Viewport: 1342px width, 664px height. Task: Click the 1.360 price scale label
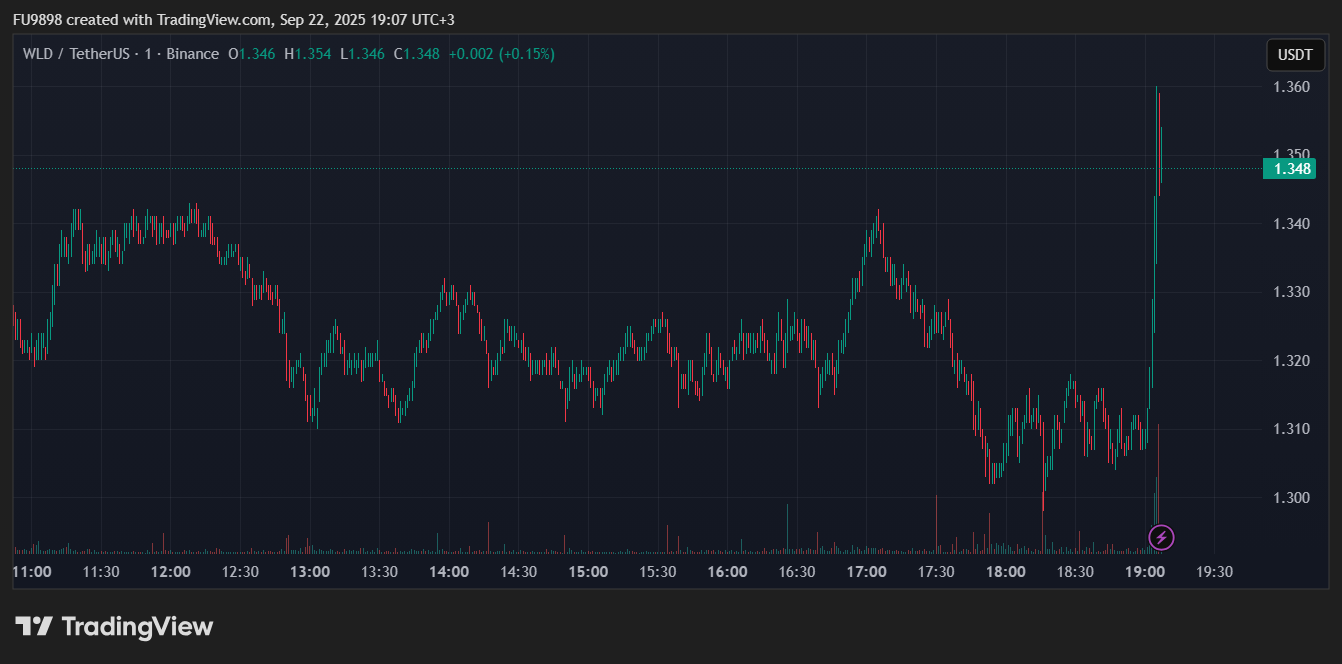pyautogui.click(x=1291, y=87)
